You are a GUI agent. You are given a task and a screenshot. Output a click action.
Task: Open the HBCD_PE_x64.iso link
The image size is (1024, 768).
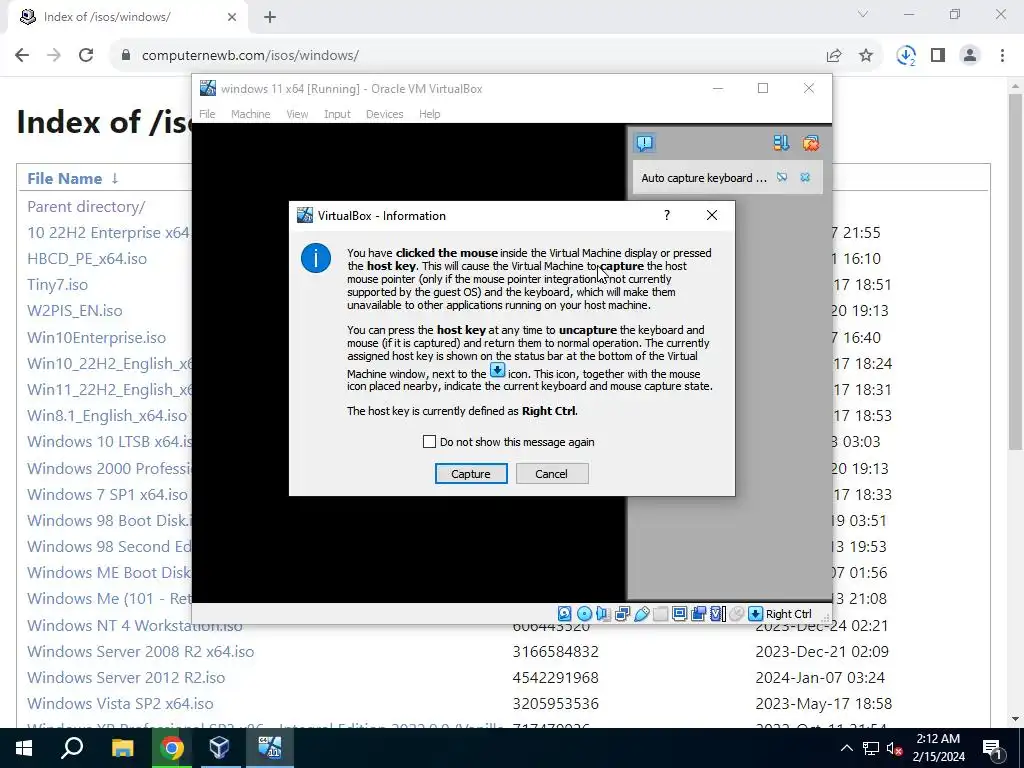coord(87,259)
